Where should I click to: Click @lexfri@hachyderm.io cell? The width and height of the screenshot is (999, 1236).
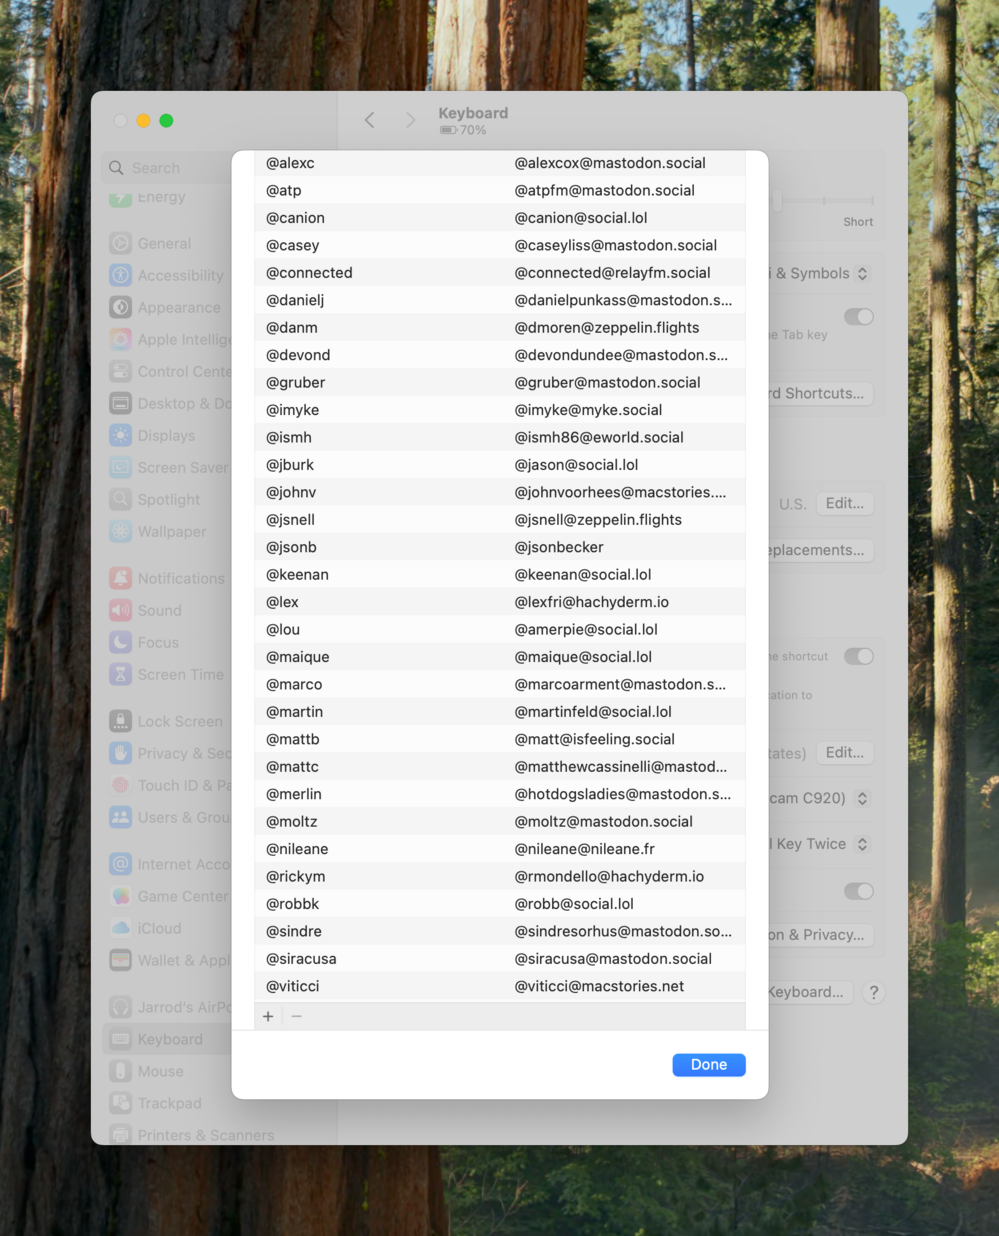pos(592,602)
